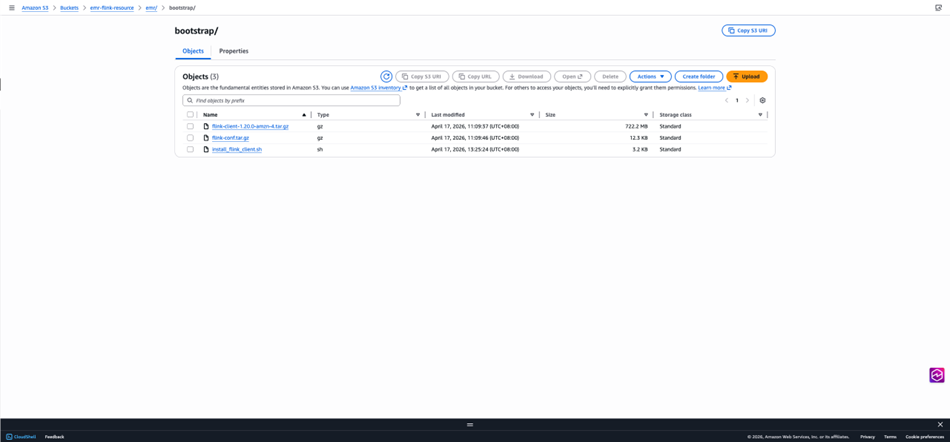Open flink-client-1.20.0-amzn-4.tar.gz object link
Viewport: 950px width, 442px height.
click(250, 127)
